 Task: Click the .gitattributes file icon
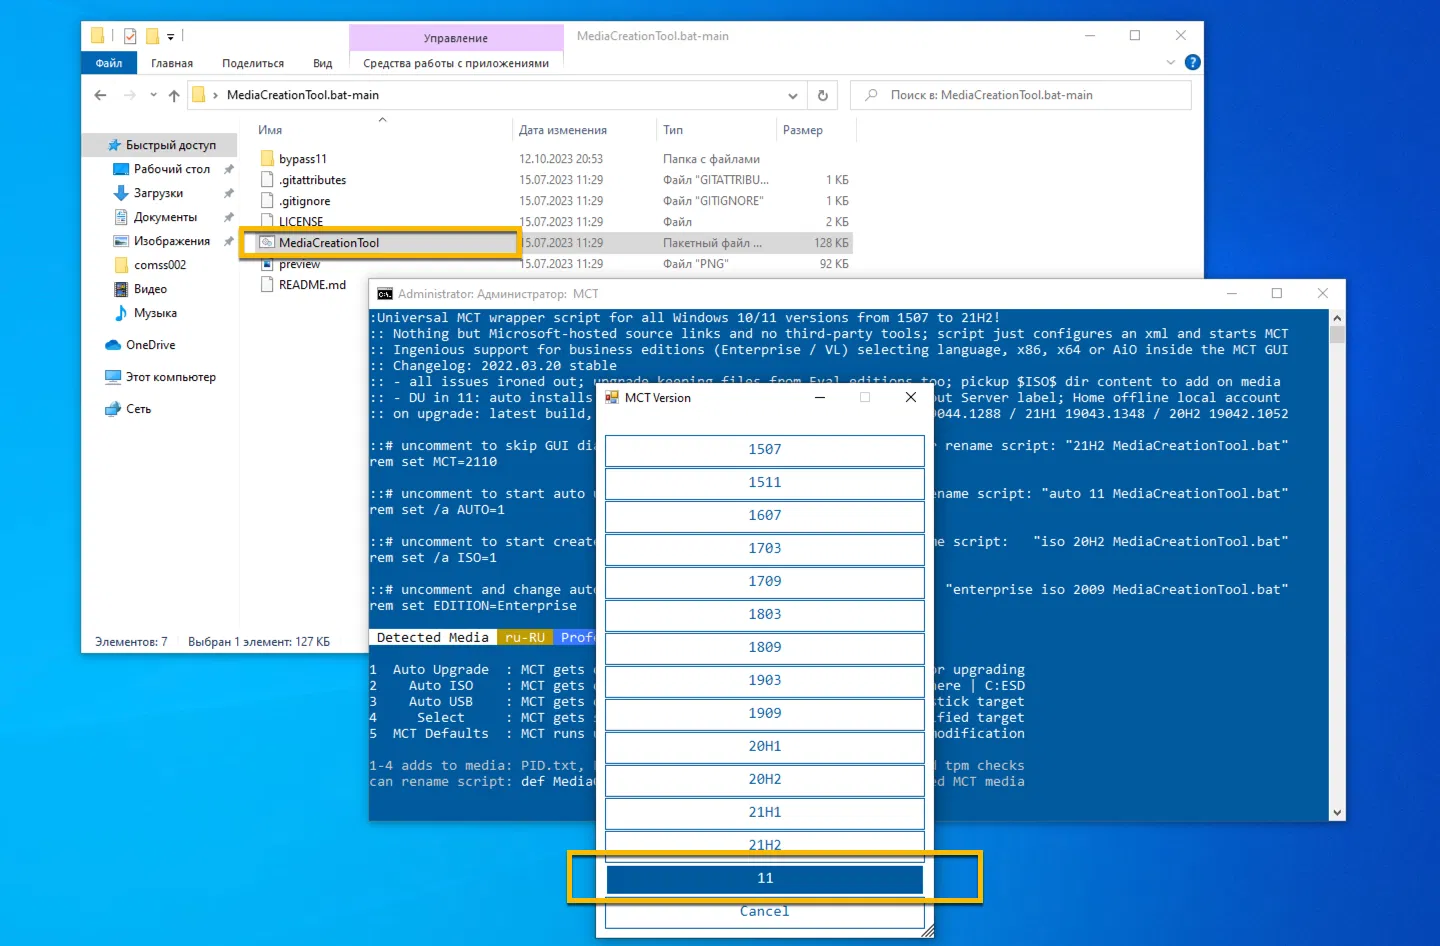(x=267, y=179)
